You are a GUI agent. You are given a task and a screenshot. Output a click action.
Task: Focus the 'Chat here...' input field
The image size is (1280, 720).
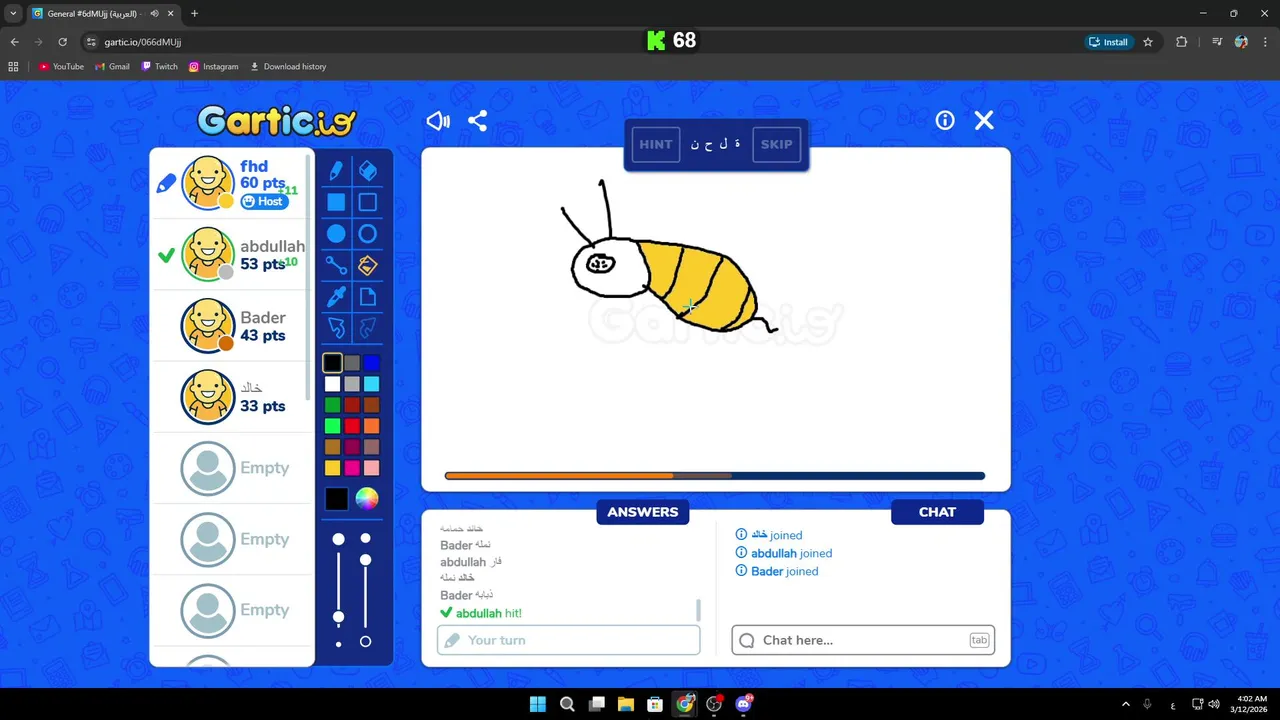tap(863, 640)
